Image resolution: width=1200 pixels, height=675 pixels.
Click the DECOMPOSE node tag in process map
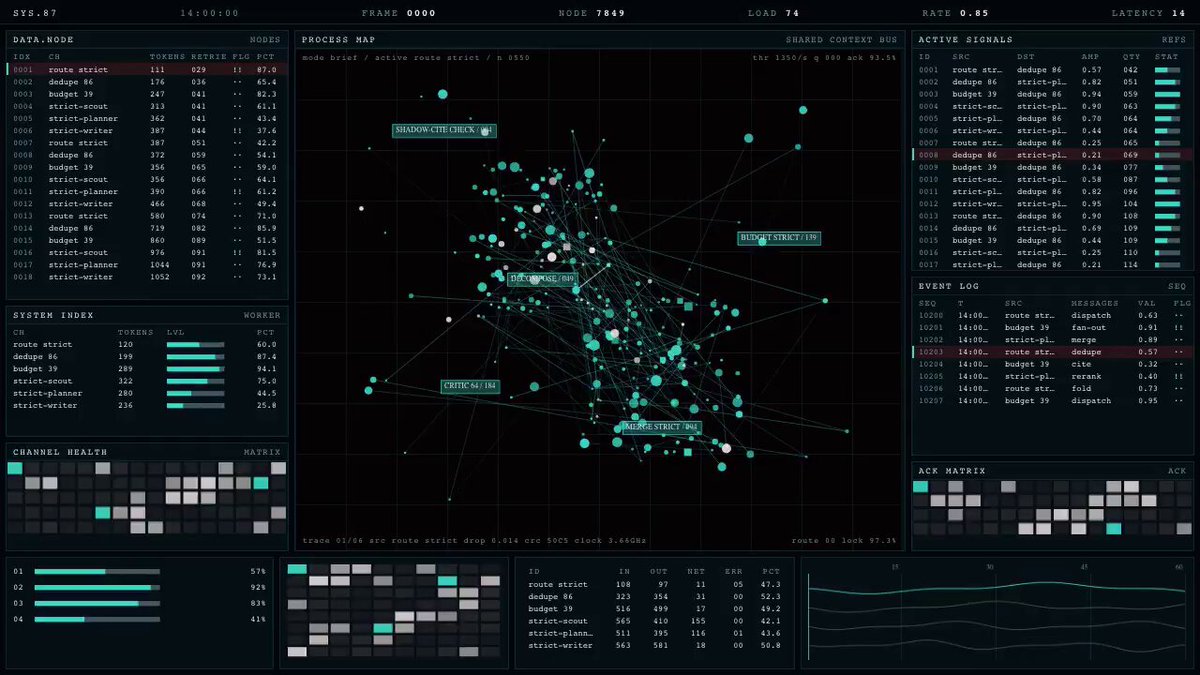[541, 279]
